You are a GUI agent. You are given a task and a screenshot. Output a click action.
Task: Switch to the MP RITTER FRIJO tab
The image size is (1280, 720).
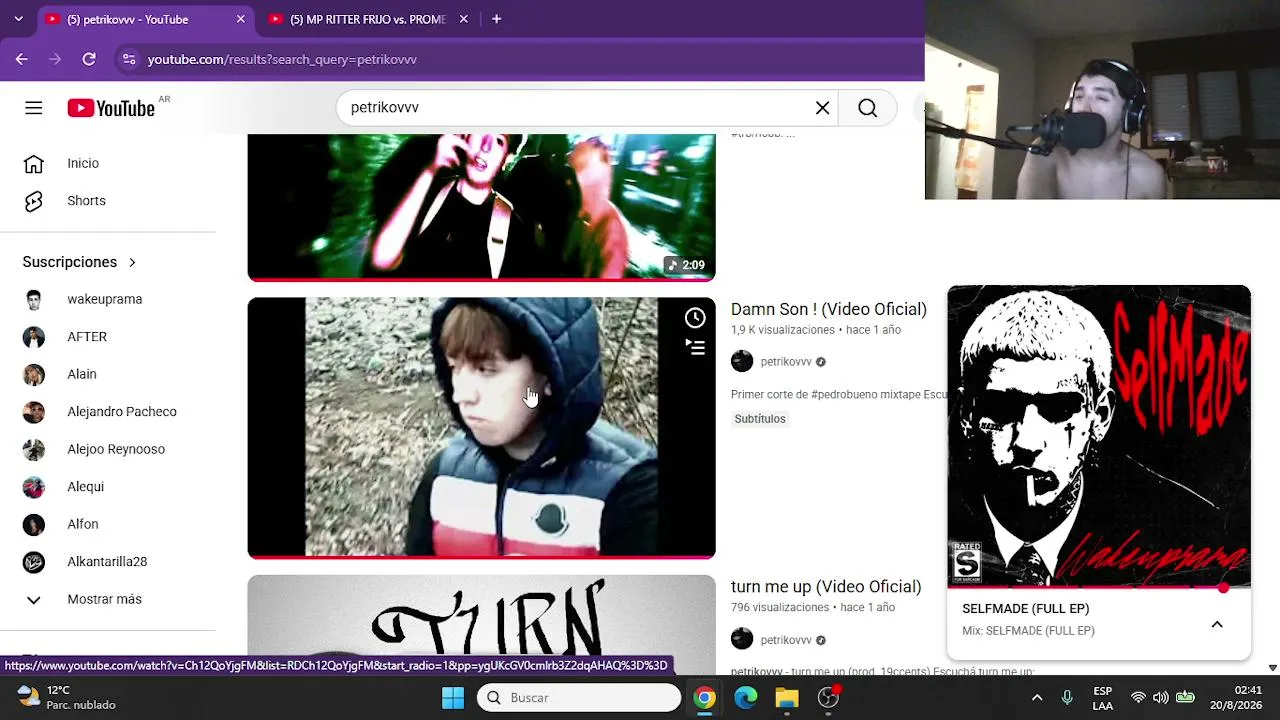click(368, 19)
